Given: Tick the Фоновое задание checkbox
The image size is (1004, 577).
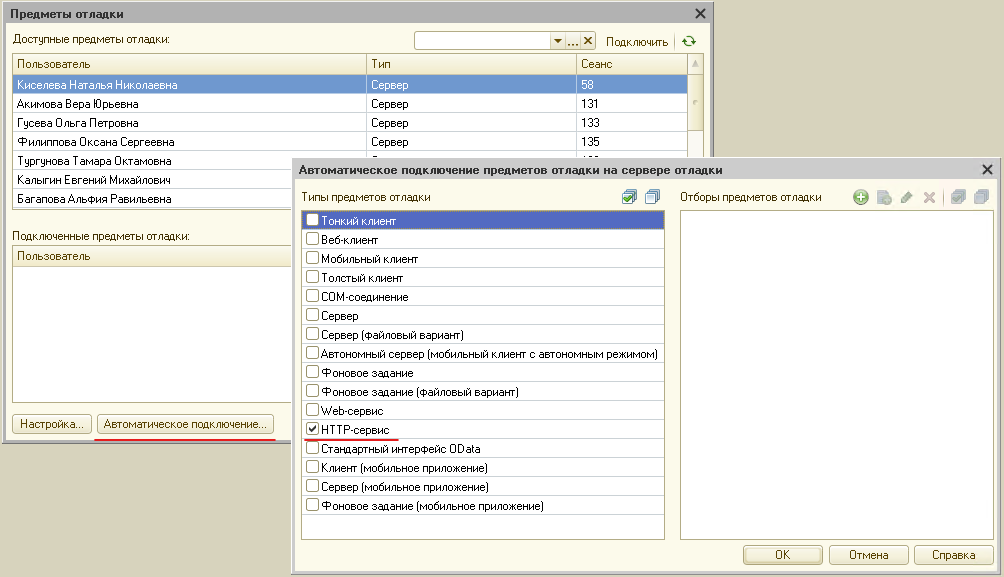Looking at the screenshot, I should tap(312, 372).
